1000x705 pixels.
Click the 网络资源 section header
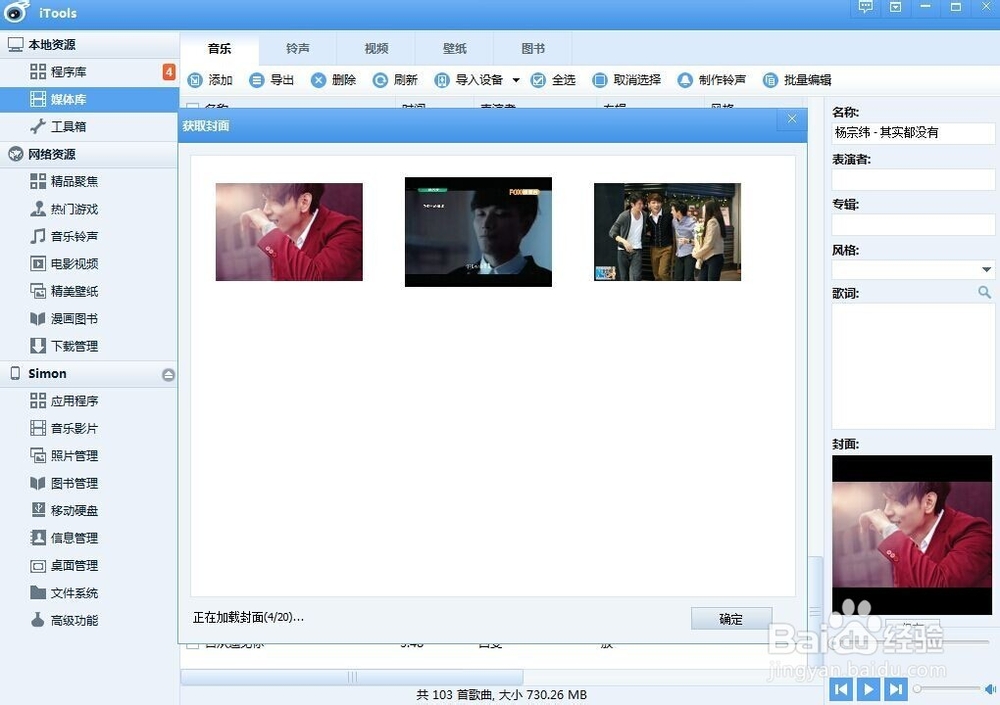tap(89, 154)
